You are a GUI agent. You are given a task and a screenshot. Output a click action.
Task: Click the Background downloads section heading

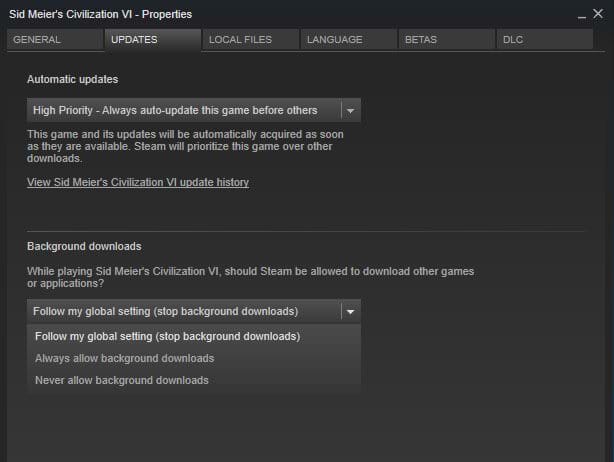(84, 246)
